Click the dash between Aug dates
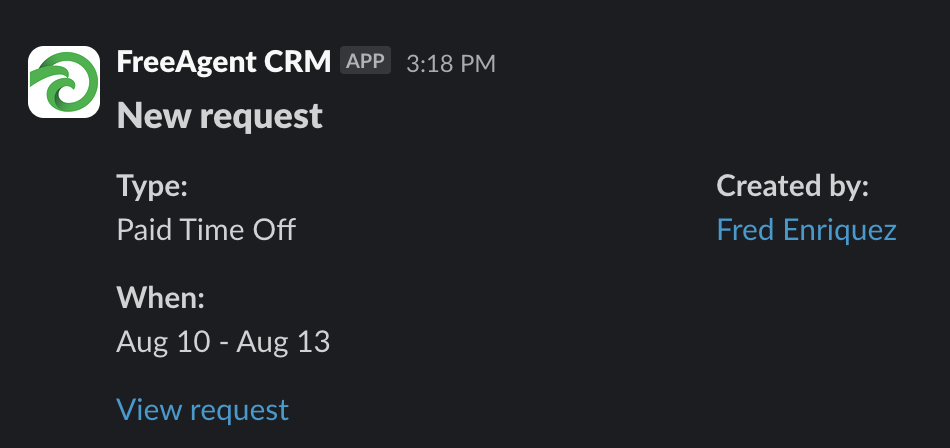 [x=223, y=344]
